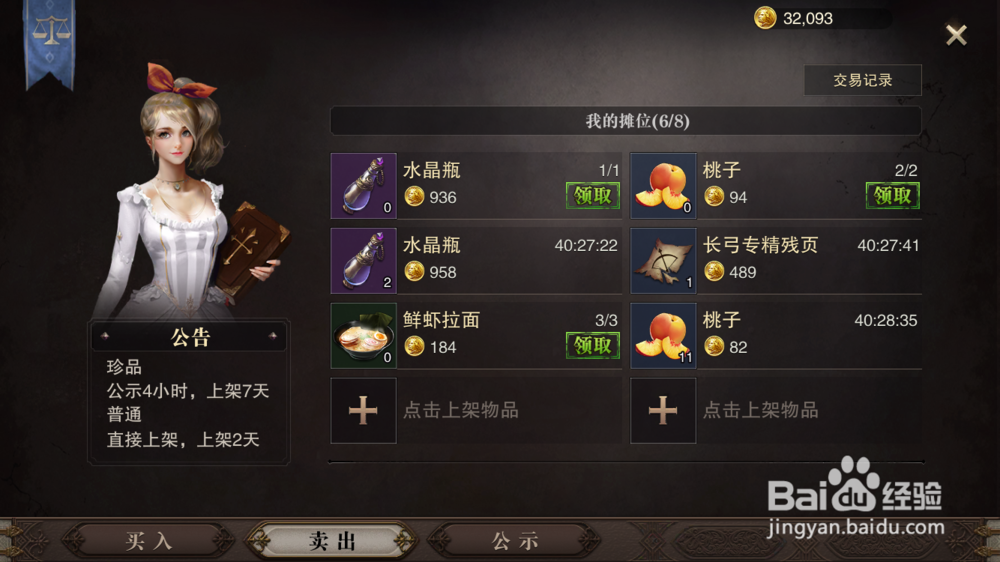Click the 桃子 peach icon priced 82
This screenshot has width=1000, height=562.
[663, 336]
